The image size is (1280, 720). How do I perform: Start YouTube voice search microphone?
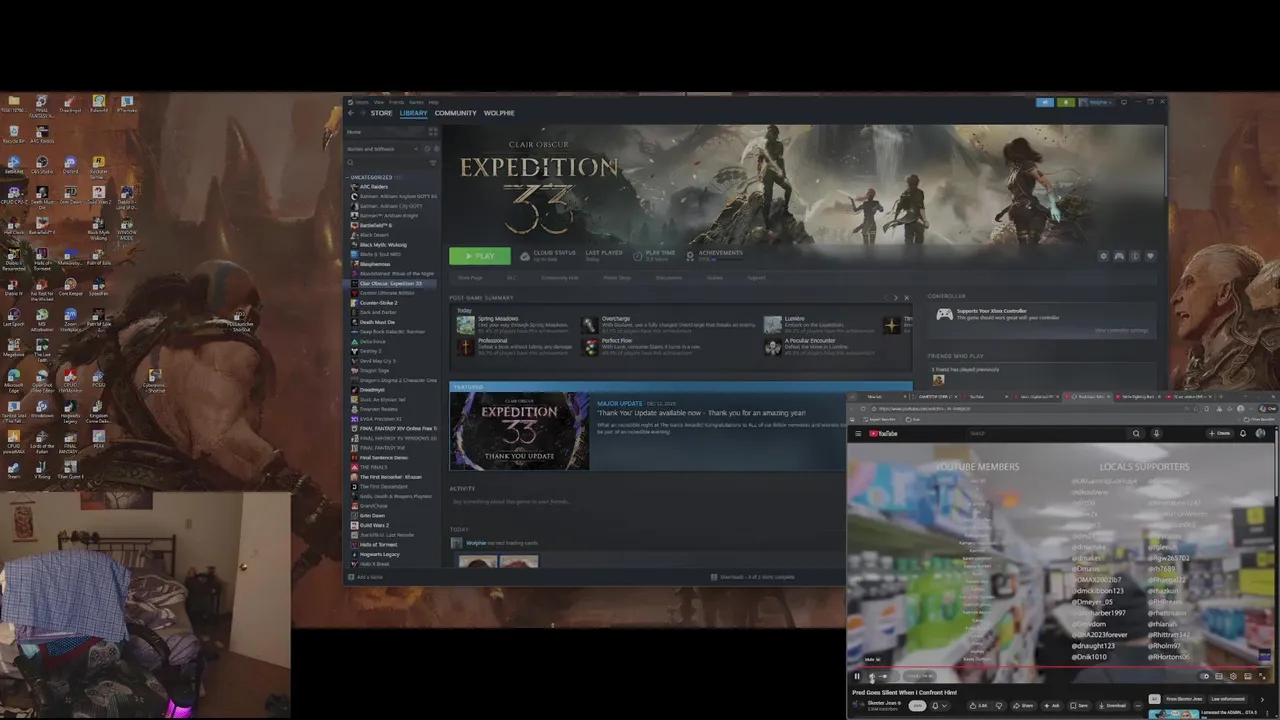pyautogui.click(x=1156, y=433)
